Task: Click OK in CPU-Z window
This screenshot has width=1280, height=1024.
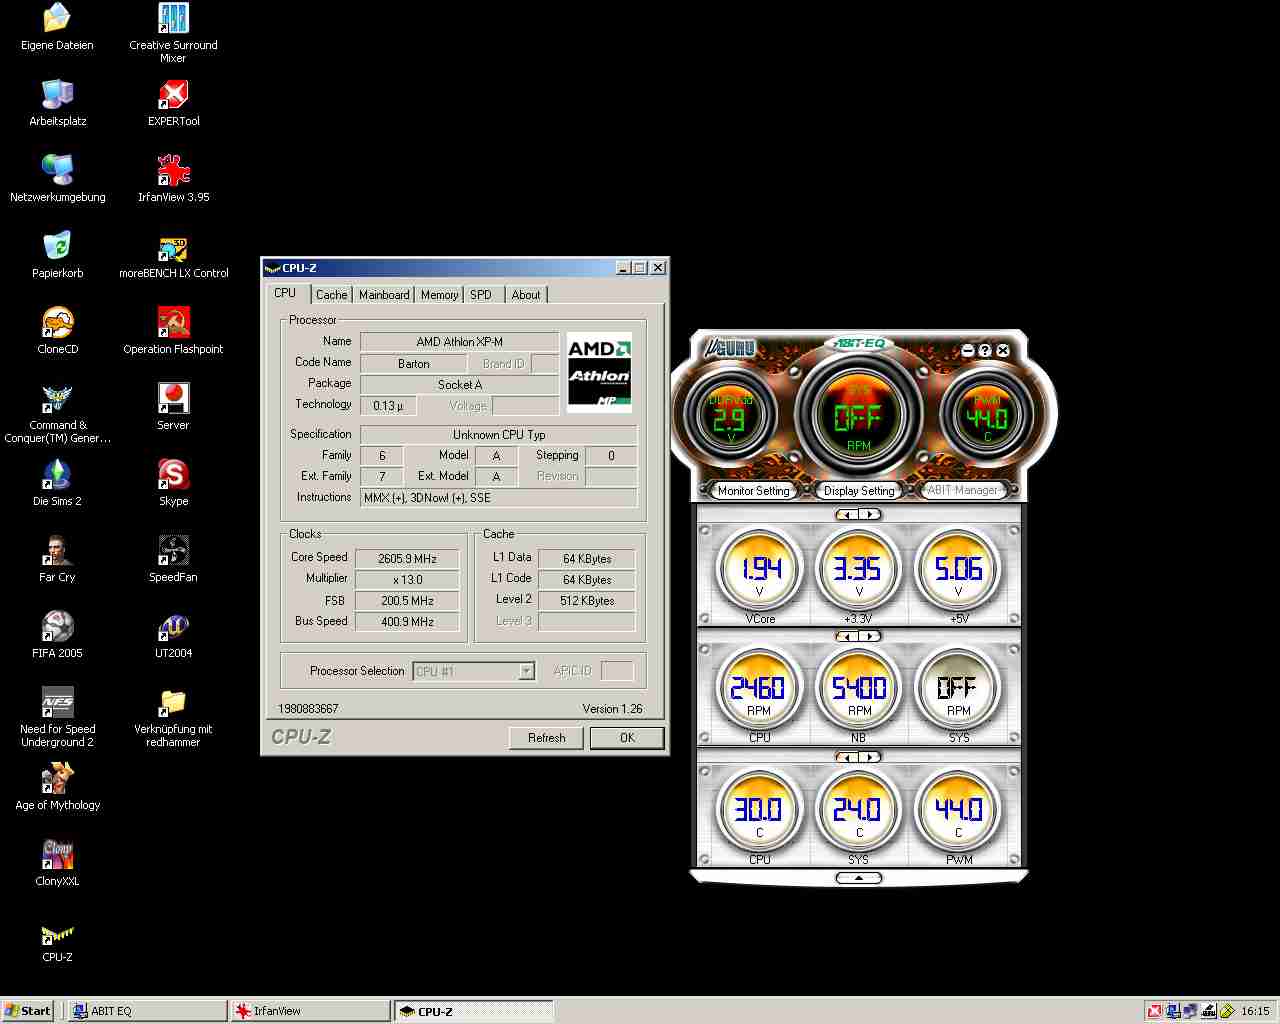Action: [627, 738]
